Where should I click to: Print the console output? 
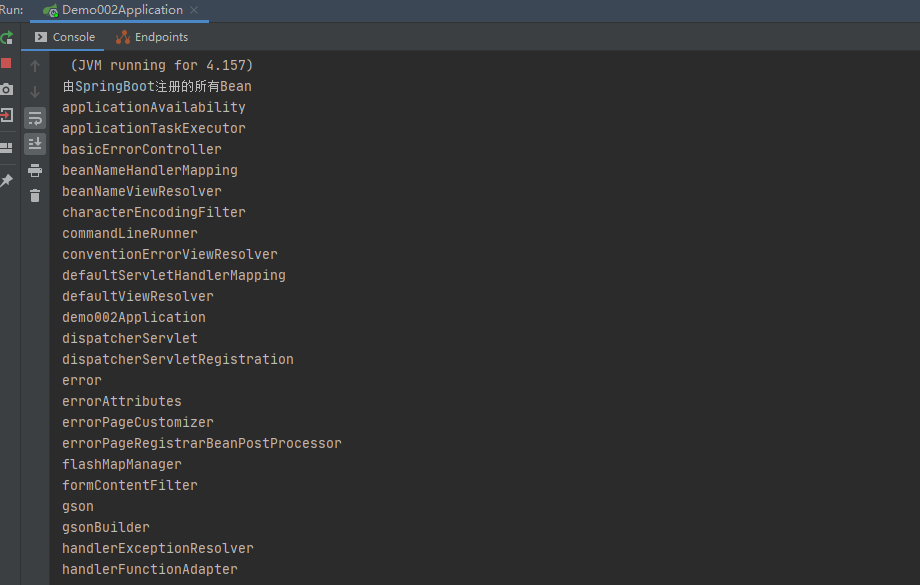[x=35, y=170]
